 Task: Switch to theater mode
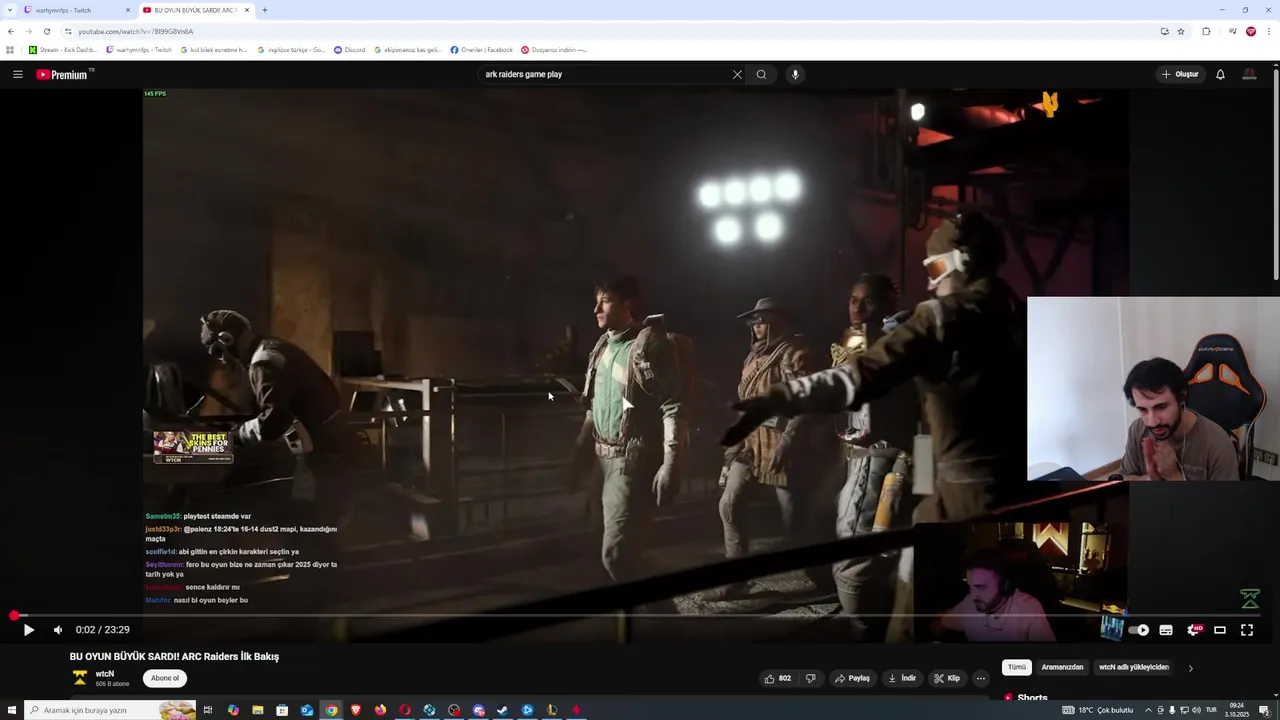1220,630
